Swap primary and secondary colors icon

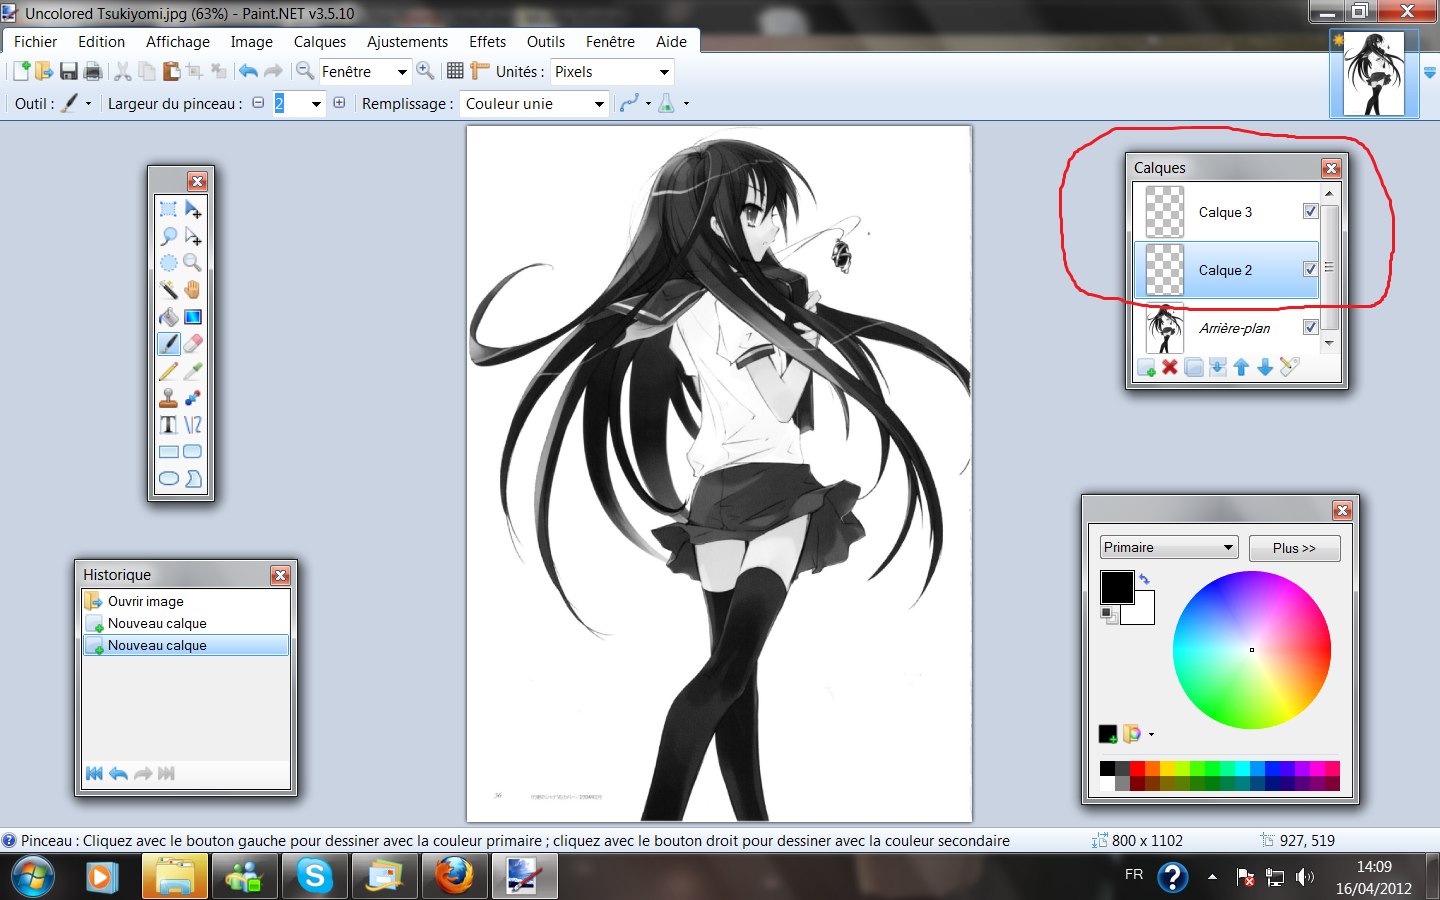point(1144,579)
